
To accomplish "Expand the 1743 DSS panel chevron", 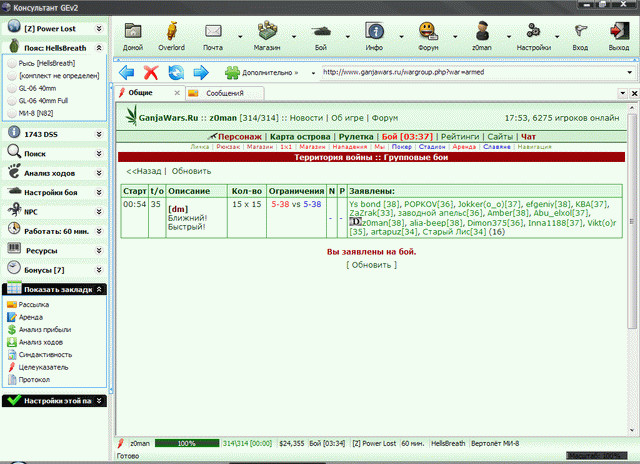I will point(99,134).
